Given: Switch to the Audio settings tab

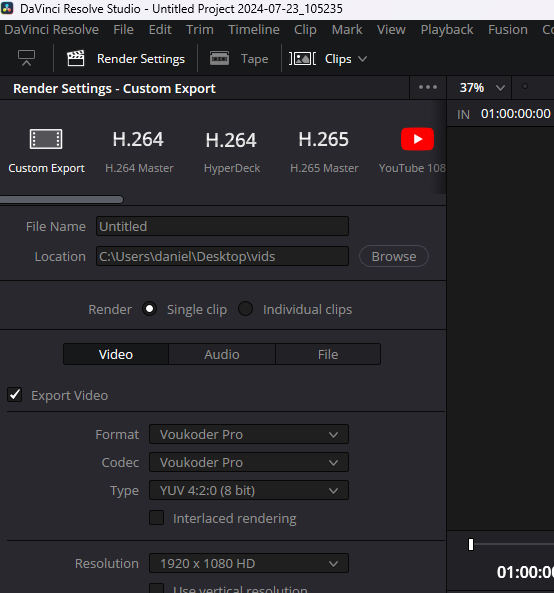Looking at the screenshot, I should [222, 354].
